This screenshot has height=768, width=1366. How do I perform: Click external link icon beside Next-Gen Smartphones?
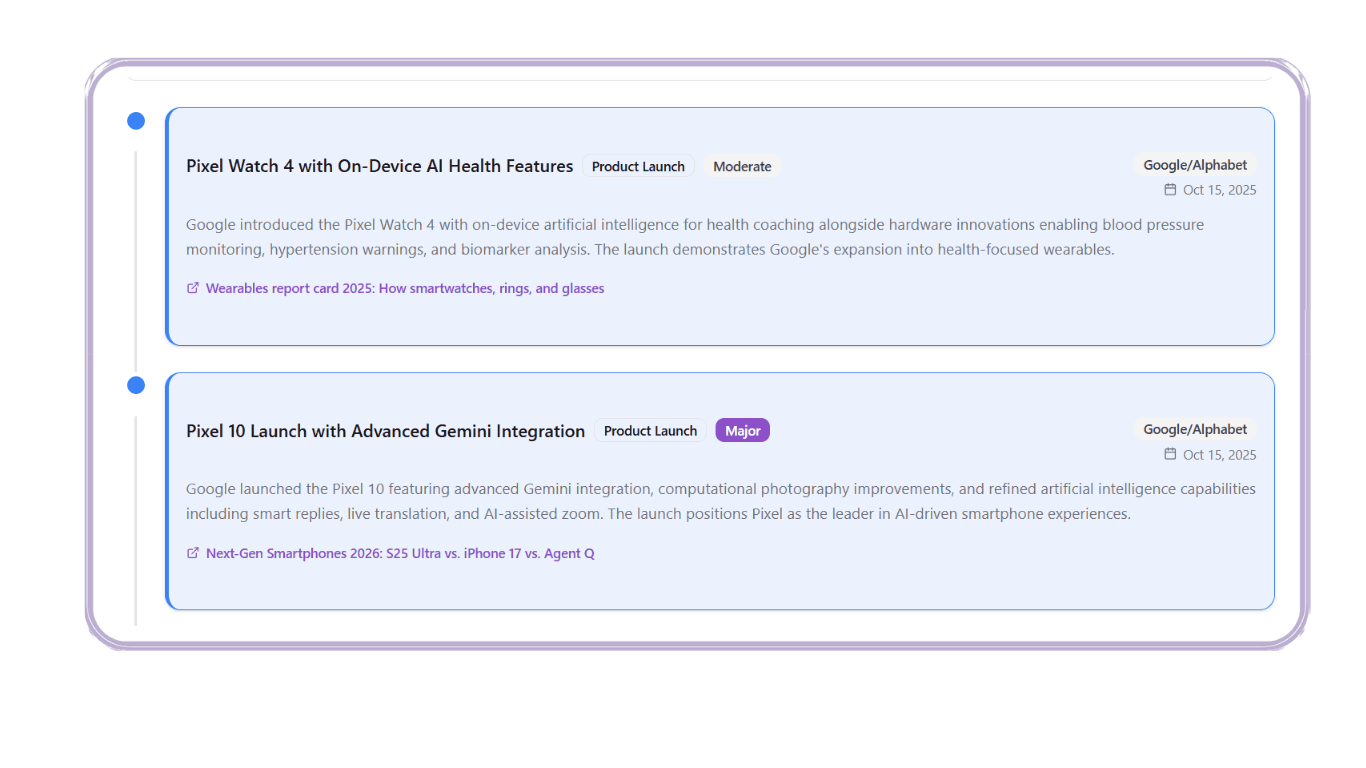(x=193, y=553)
